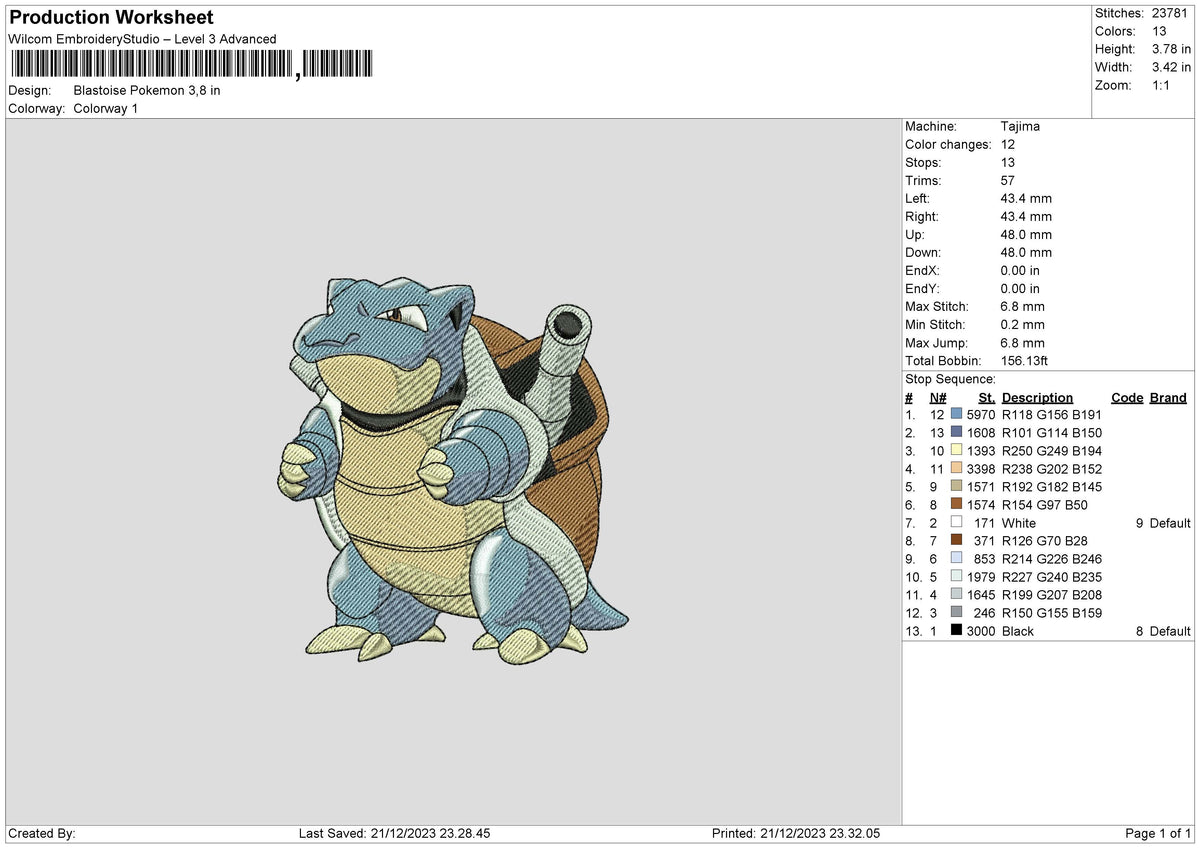Image resolution: width=1200 pixels, height=848 pixels.
Task: Click the dark brown swatch for thread 371
Action: pos(957,540)
